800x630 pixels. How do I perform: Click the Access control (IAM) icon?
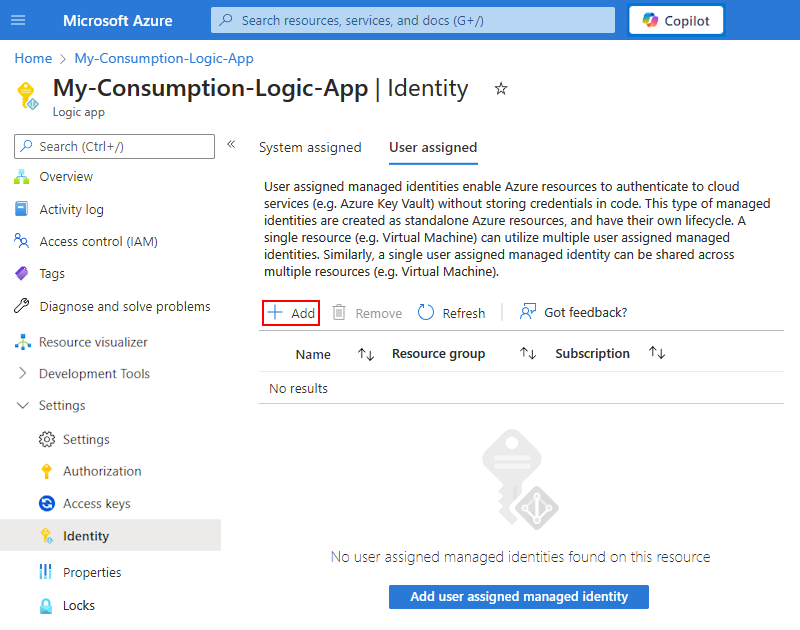(21, 241)
